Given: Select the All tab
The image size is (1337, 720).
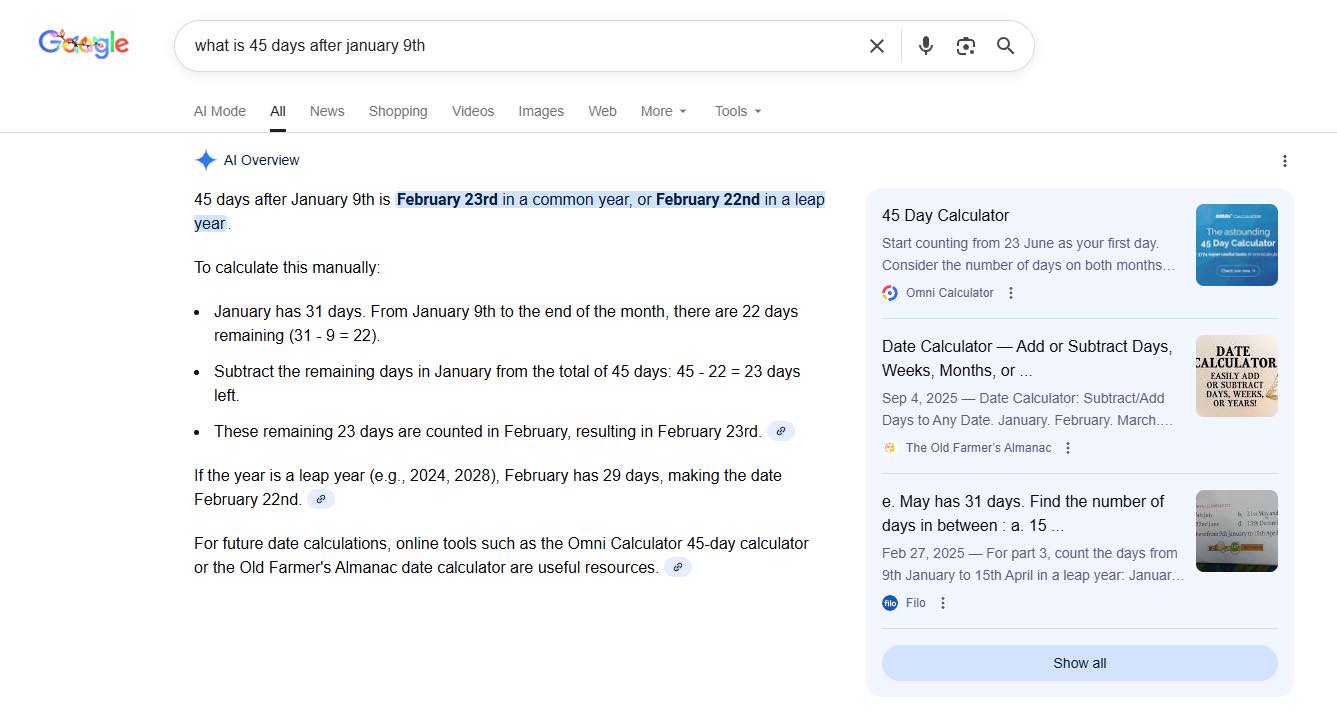Looking at the screenshot, I should (x=278, y=111).
